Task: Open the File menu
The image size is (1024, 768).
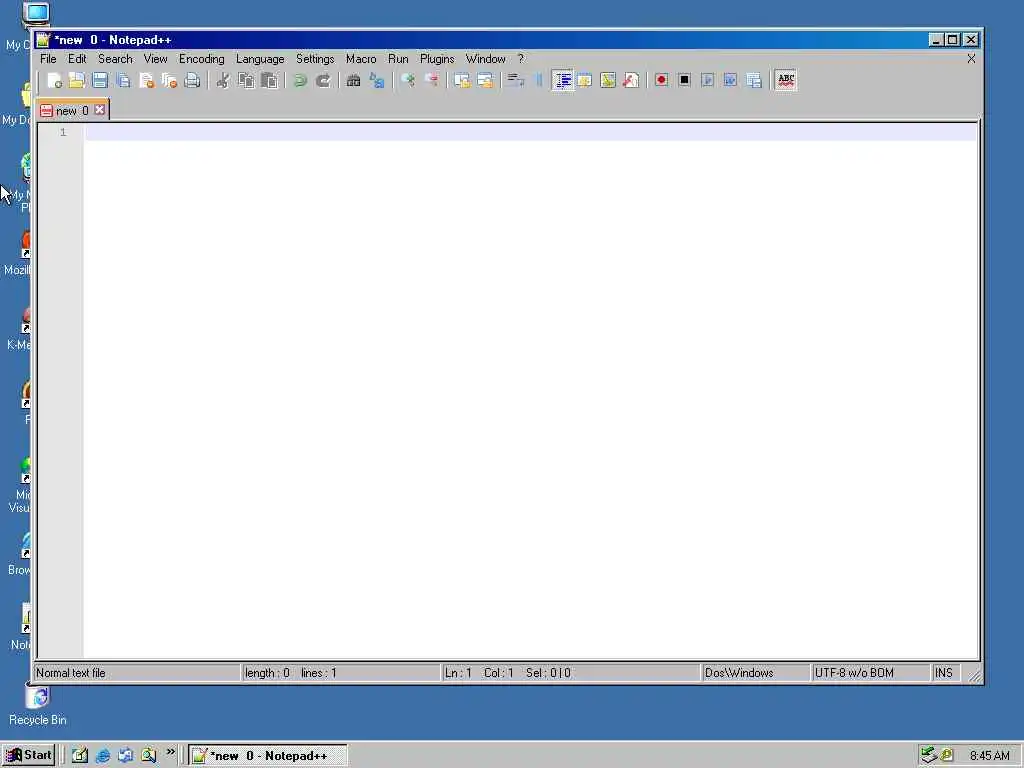Action: [x=48, y=59]
